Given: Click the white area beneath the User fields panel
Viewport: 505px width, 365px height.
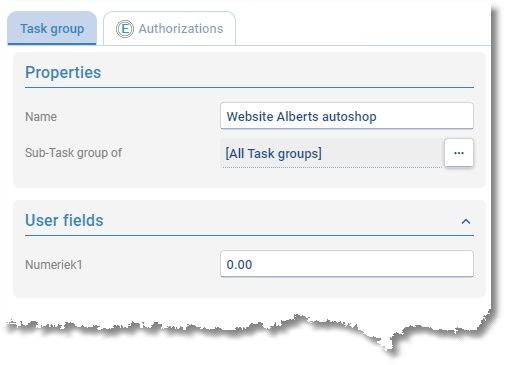Looking at the screenshot, I should pyautogui.click(x=249, y=306).
